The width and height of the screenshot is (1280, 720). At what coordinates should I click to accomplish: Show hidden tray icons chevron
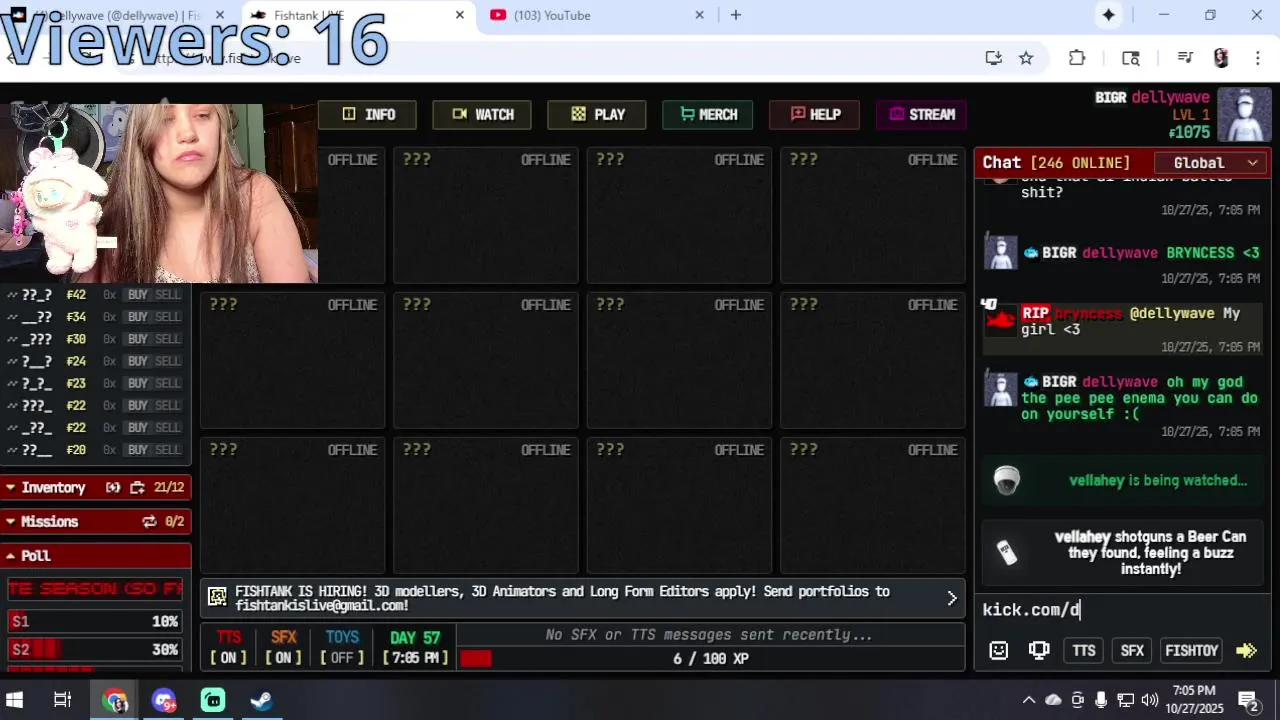click(1028, 700)
